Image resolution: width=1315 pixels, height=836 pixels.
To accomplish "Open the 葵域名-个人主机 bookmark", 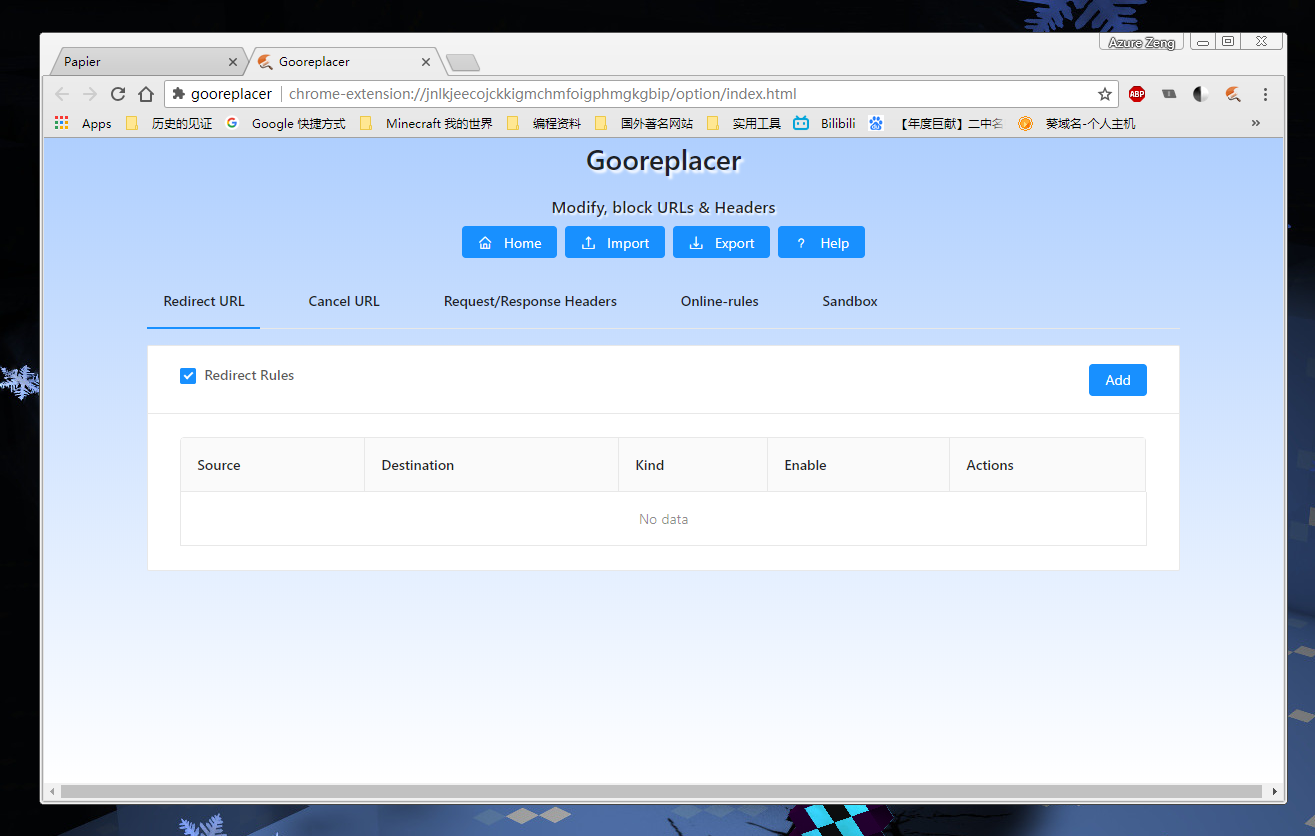I will click(1076, 124).
